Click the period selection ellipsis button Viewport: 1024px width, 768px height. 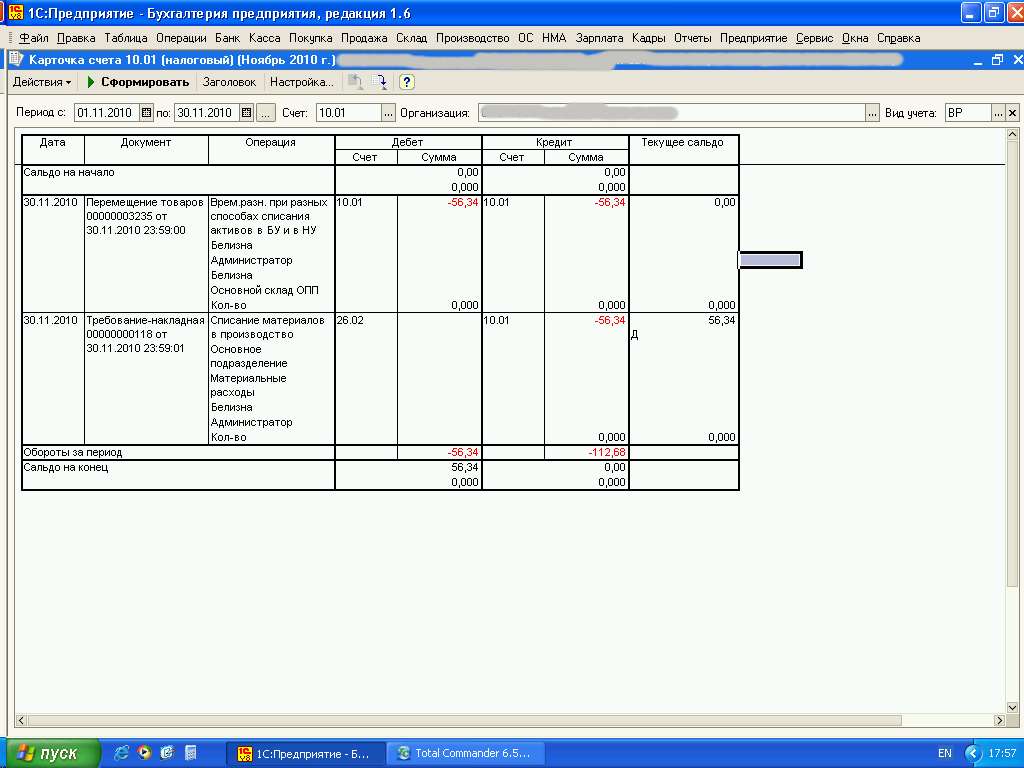pyautogui.click(x=264, y=113)
